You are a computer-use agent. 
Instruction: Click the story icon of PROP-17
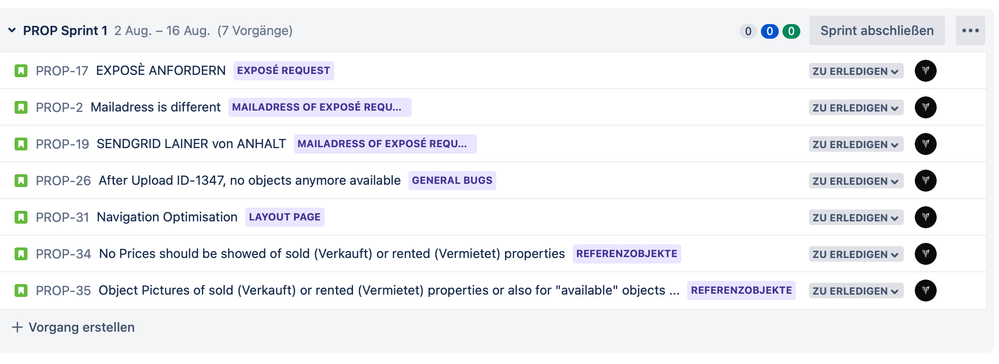(x=21, y=71)
